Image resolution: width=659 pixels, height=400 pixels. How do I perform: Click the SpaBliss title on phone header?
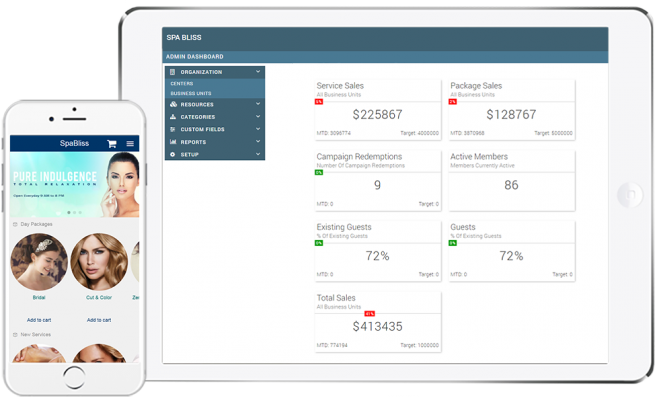(x=74, y=143)
